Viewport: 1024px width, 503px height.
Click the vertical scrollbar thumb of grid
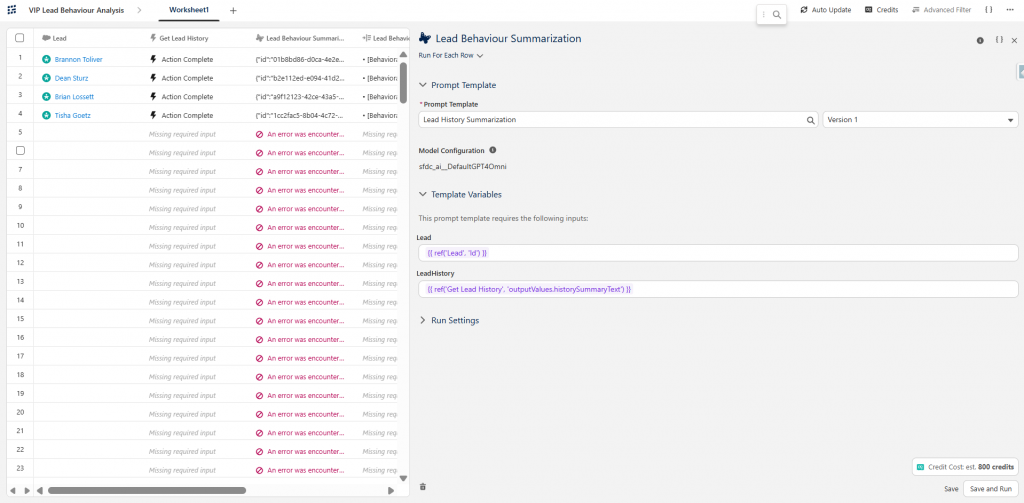pyautogui.click(x=403, y=83)
